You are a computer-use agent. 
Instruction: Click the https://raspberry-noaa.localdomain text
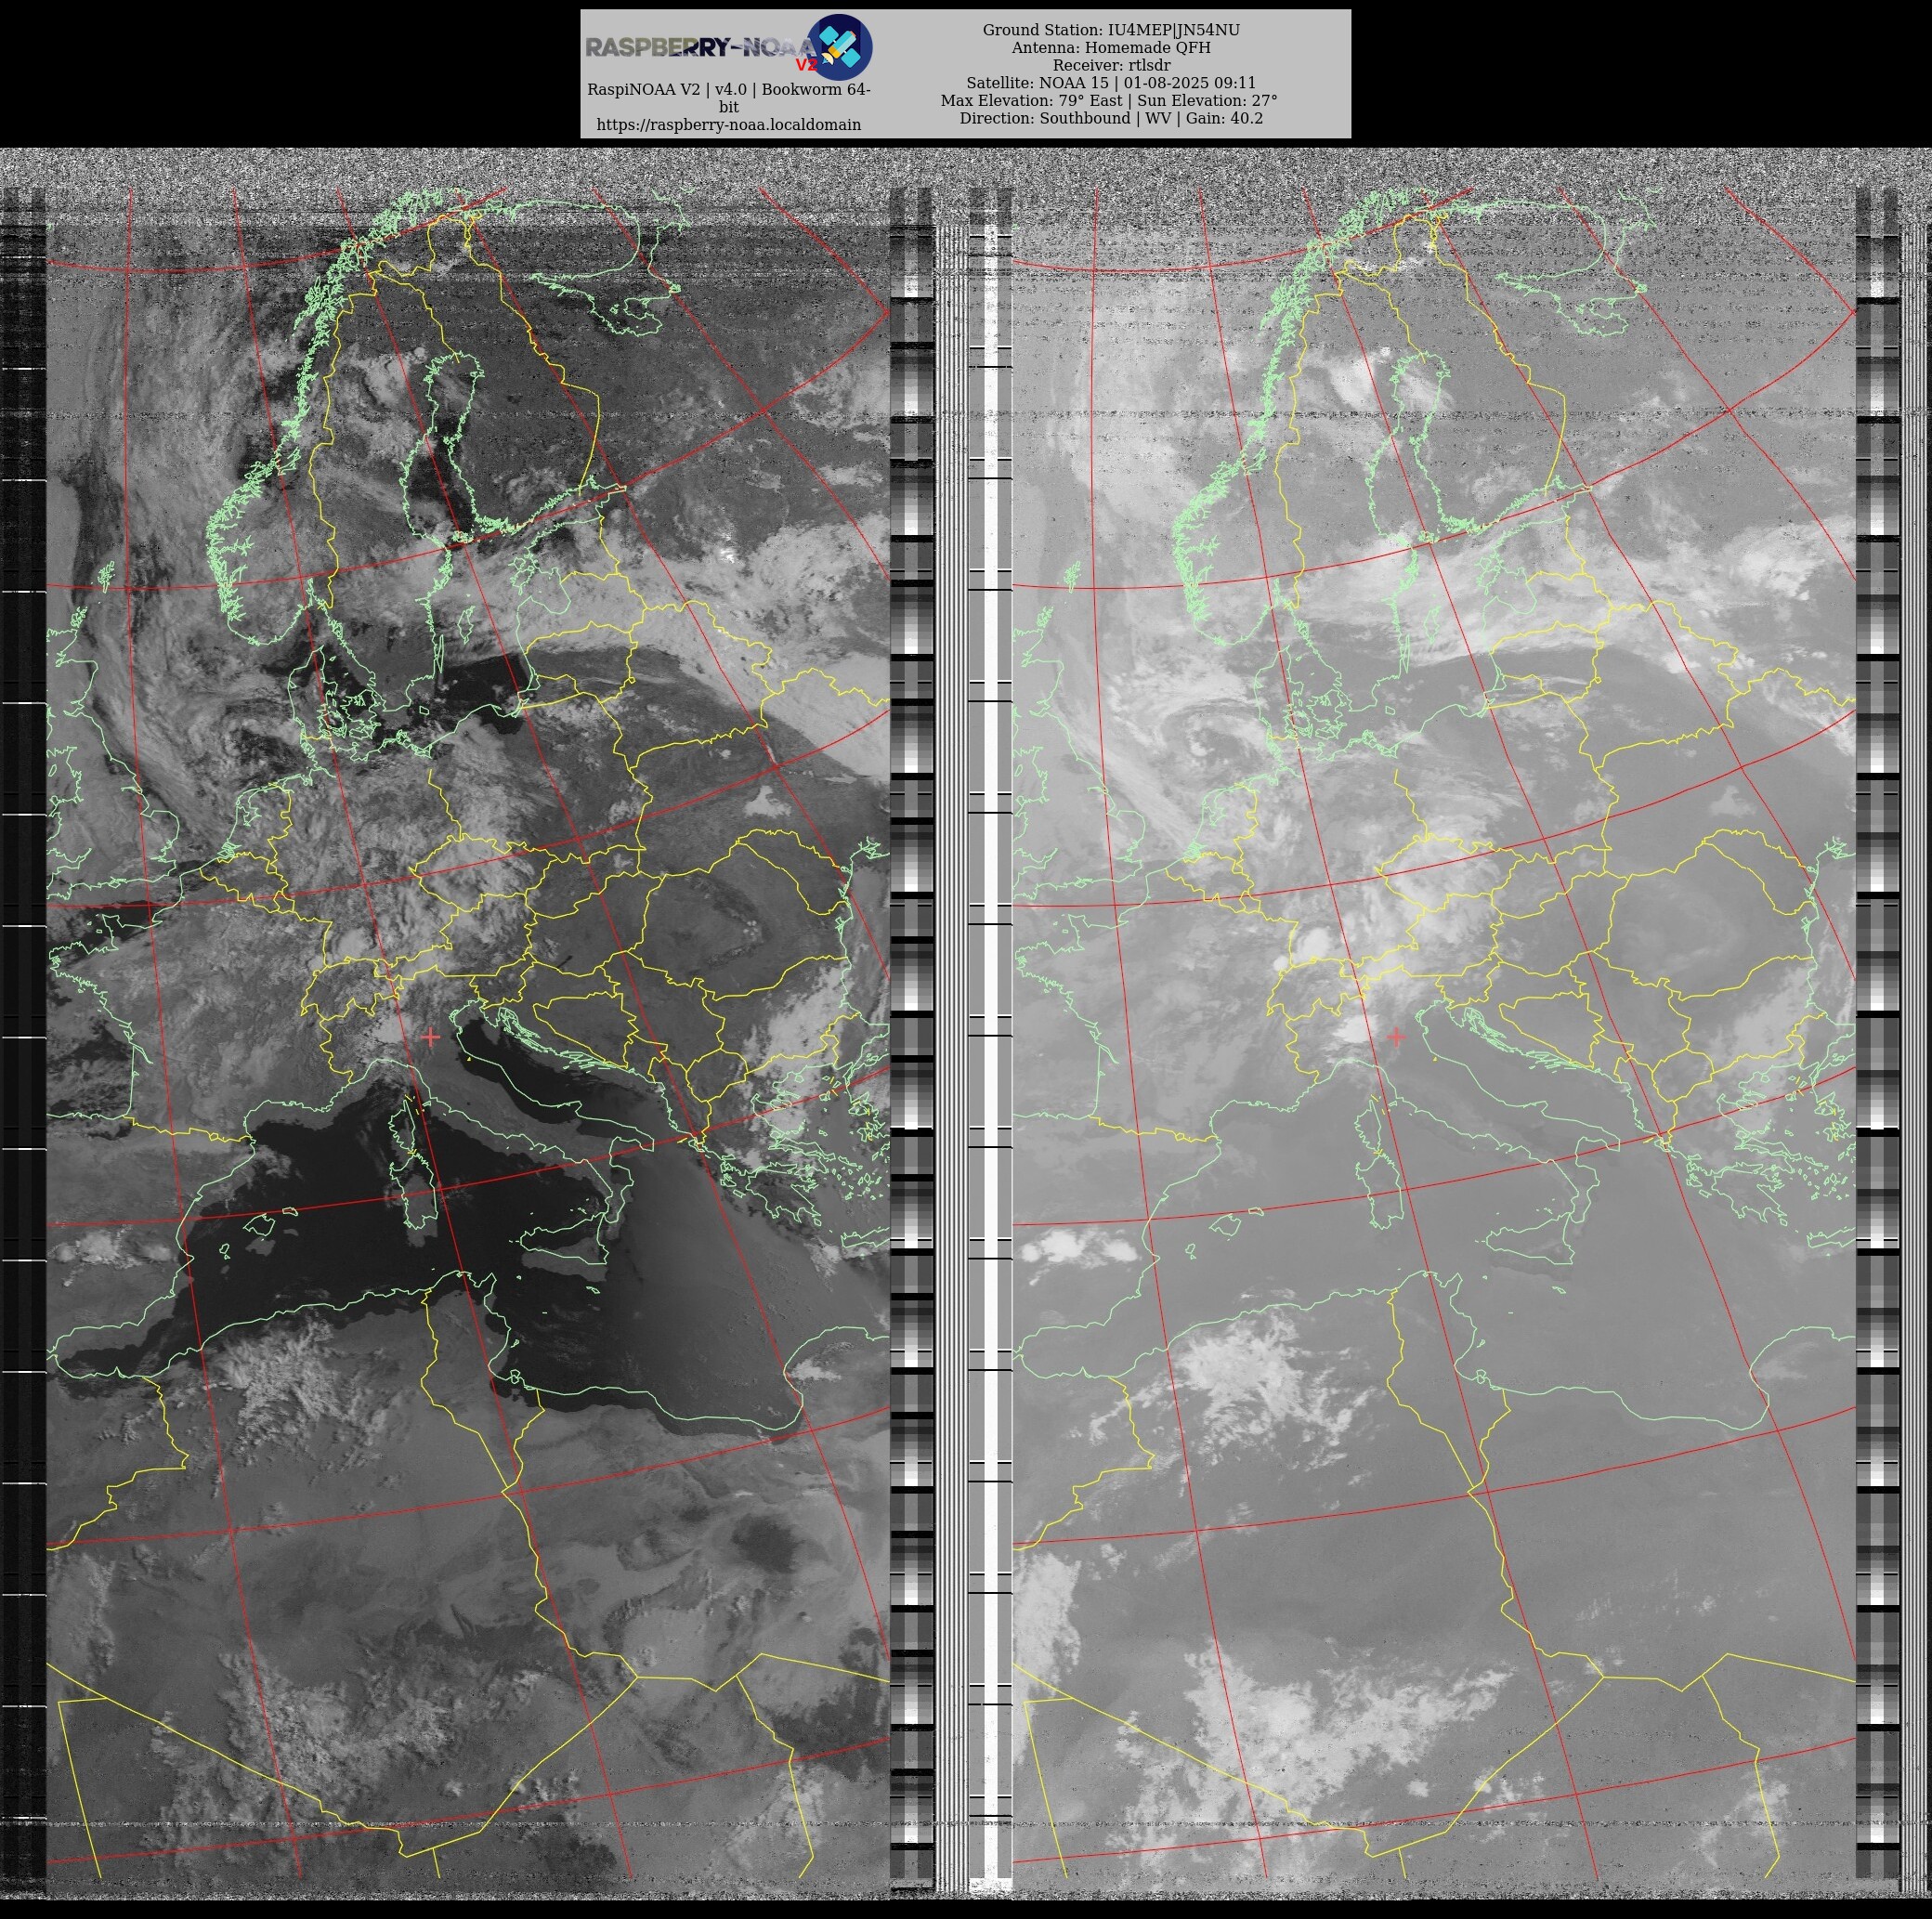point(728,125)
